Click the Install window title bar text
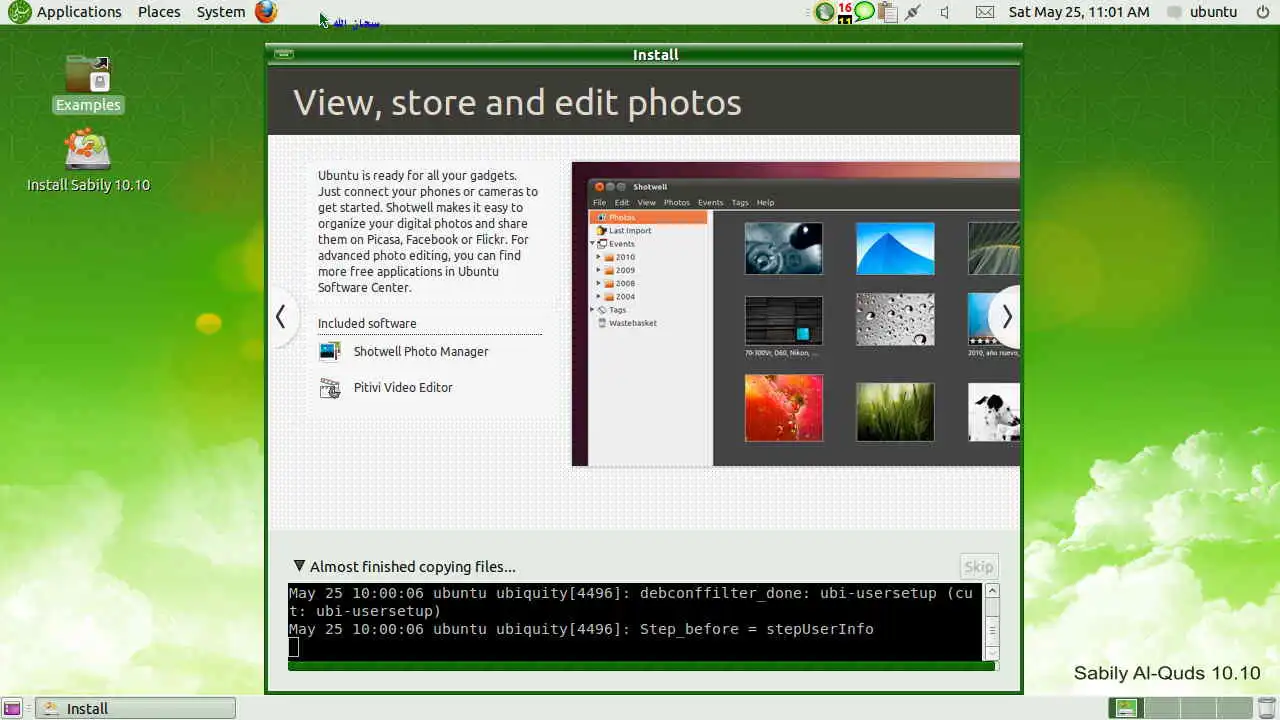This screenshot has height=720, width=1280. [x=656, y=54]
